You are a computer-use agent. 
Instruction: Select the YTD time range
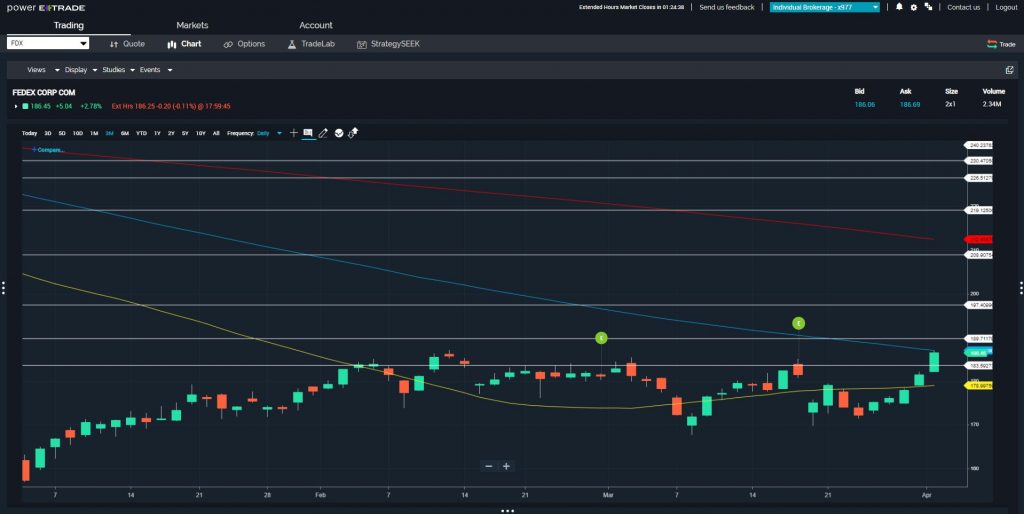coord(141,133)
